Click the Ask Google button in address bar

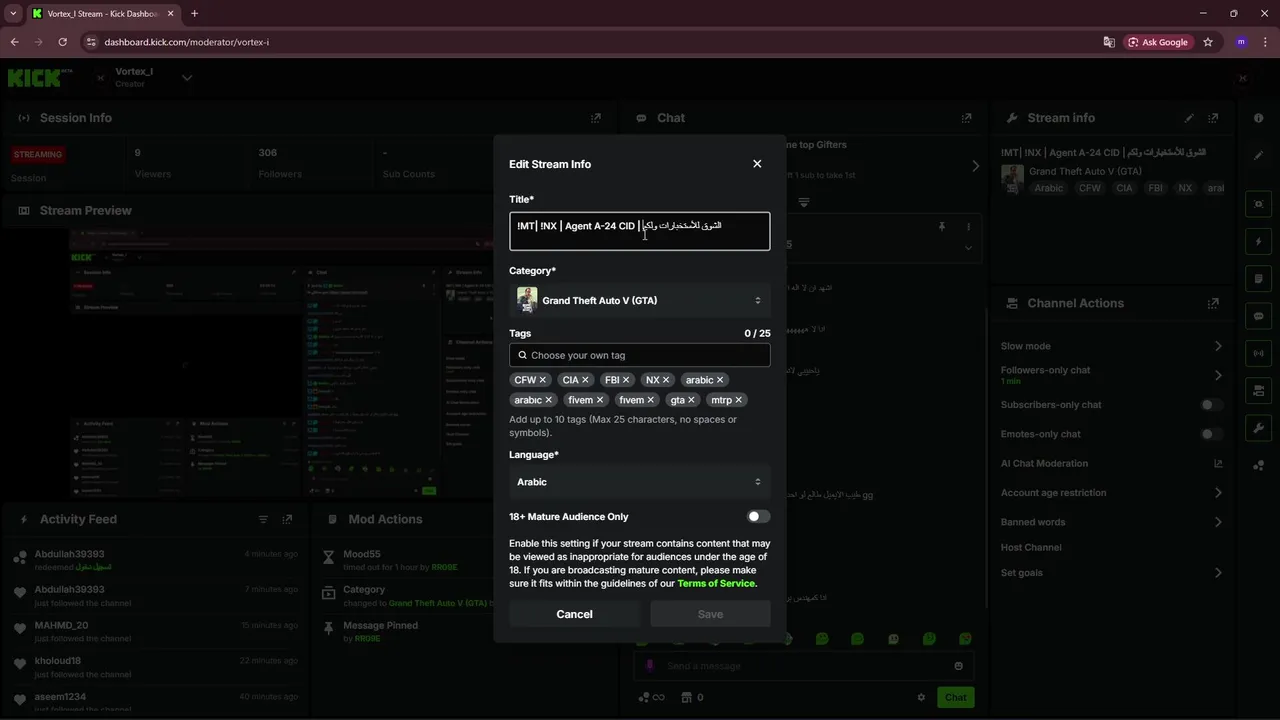click(1158, 42)
